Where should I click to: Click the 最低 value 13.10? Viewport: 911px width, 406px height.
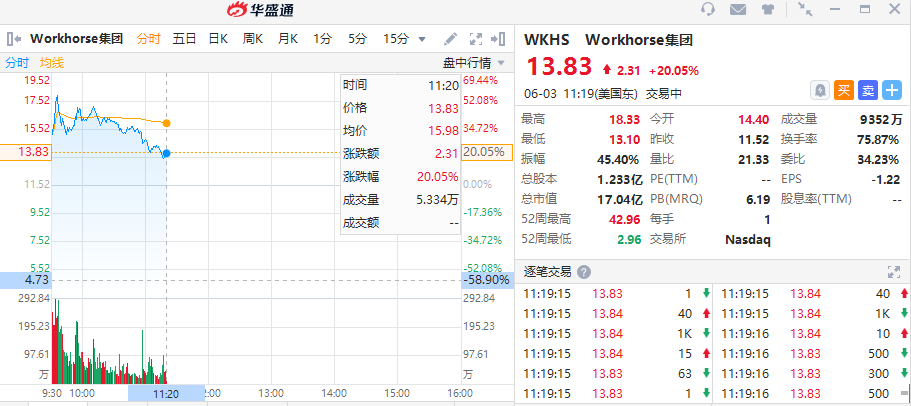tap(624, 139)
